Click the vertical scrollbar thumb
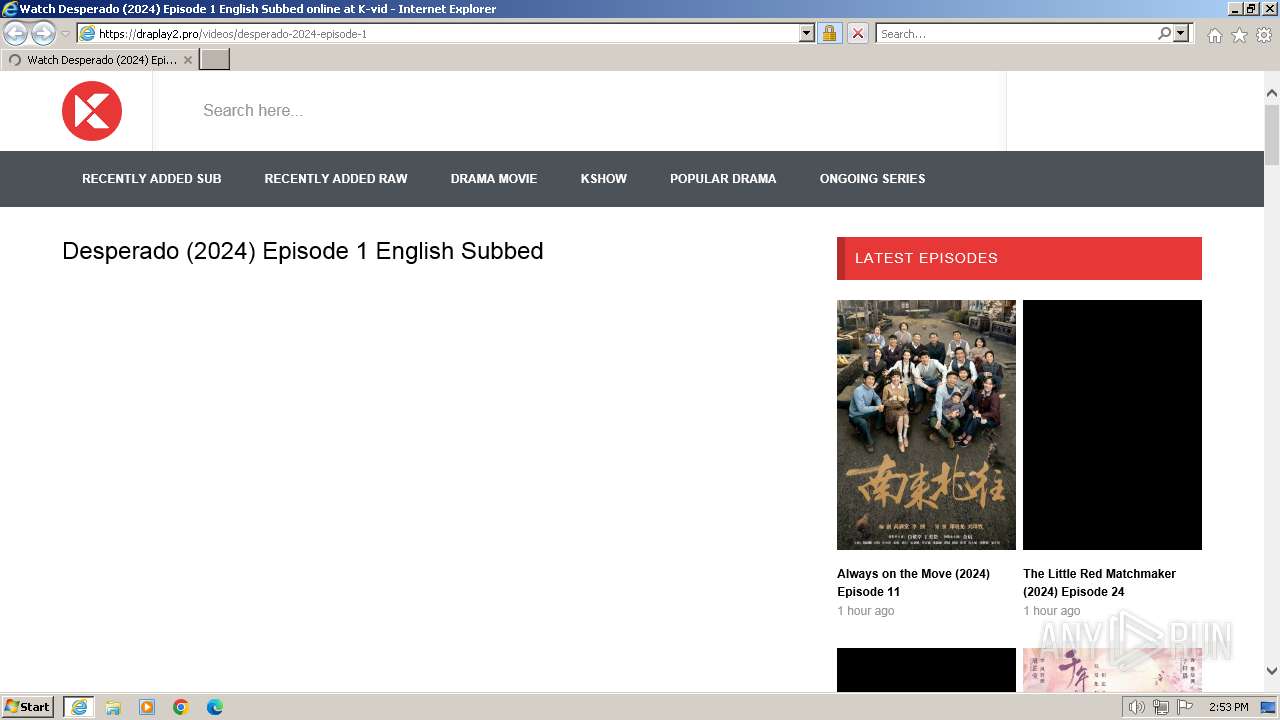1280x720 pixels. pos(1272,134)
